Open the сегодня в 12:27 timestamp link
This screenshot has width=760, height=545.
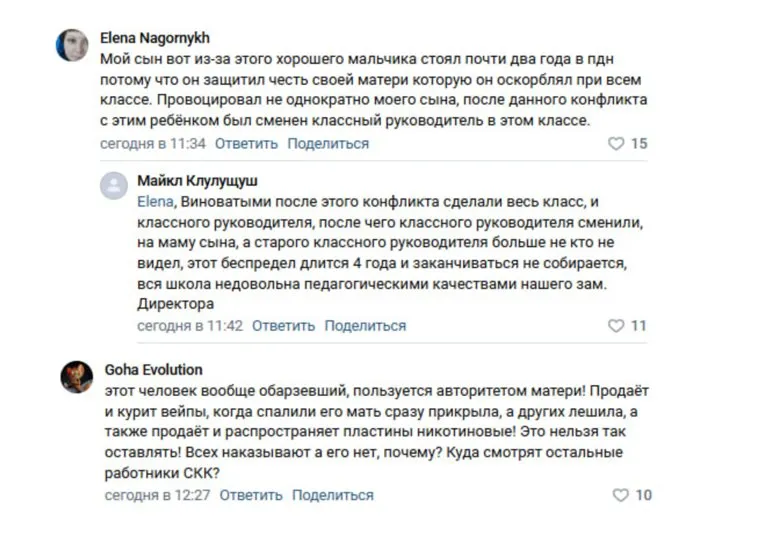(157, 496)
